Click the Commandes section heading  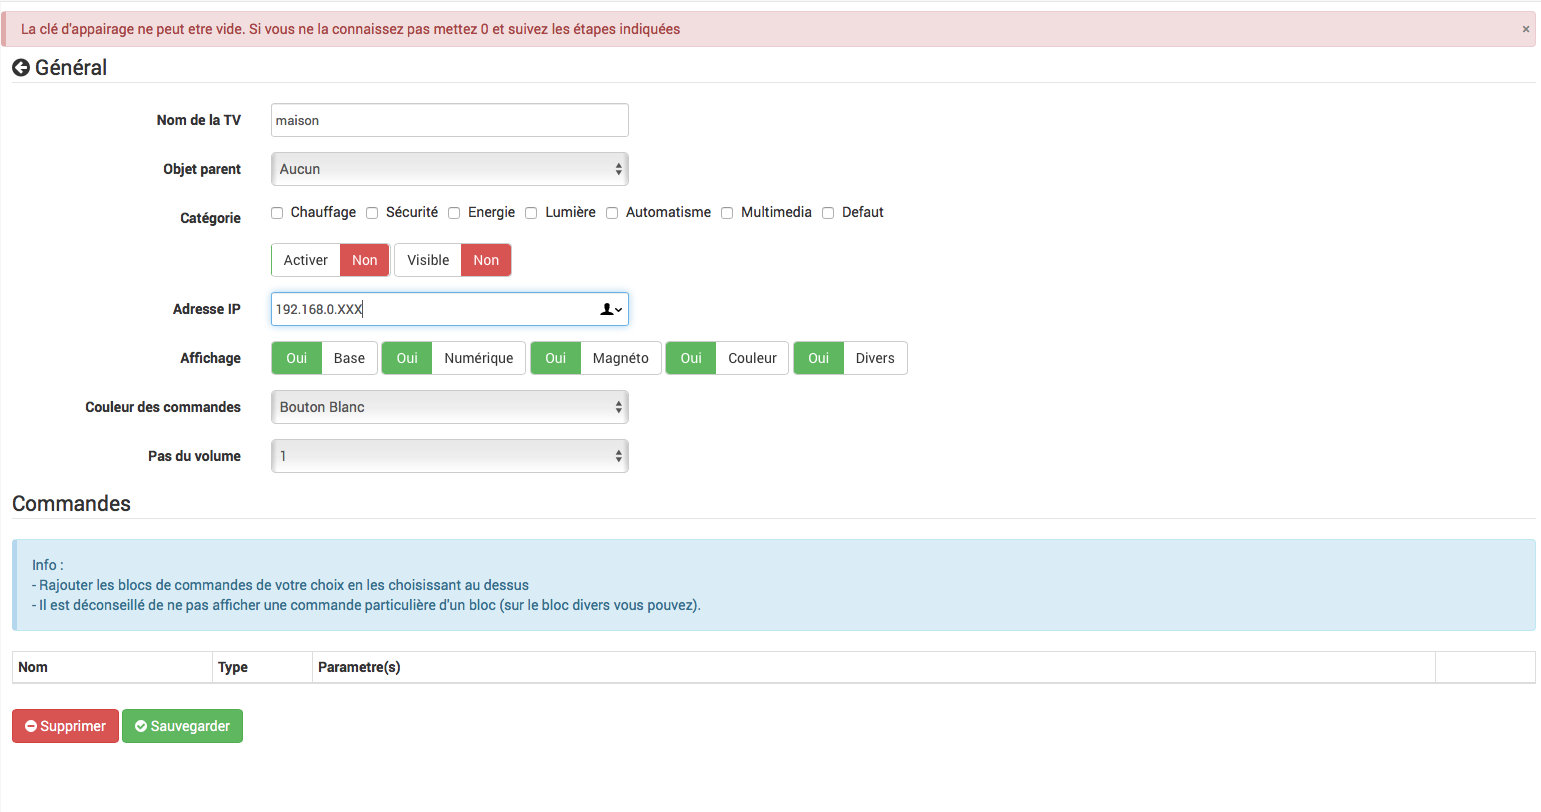point(71,504)
